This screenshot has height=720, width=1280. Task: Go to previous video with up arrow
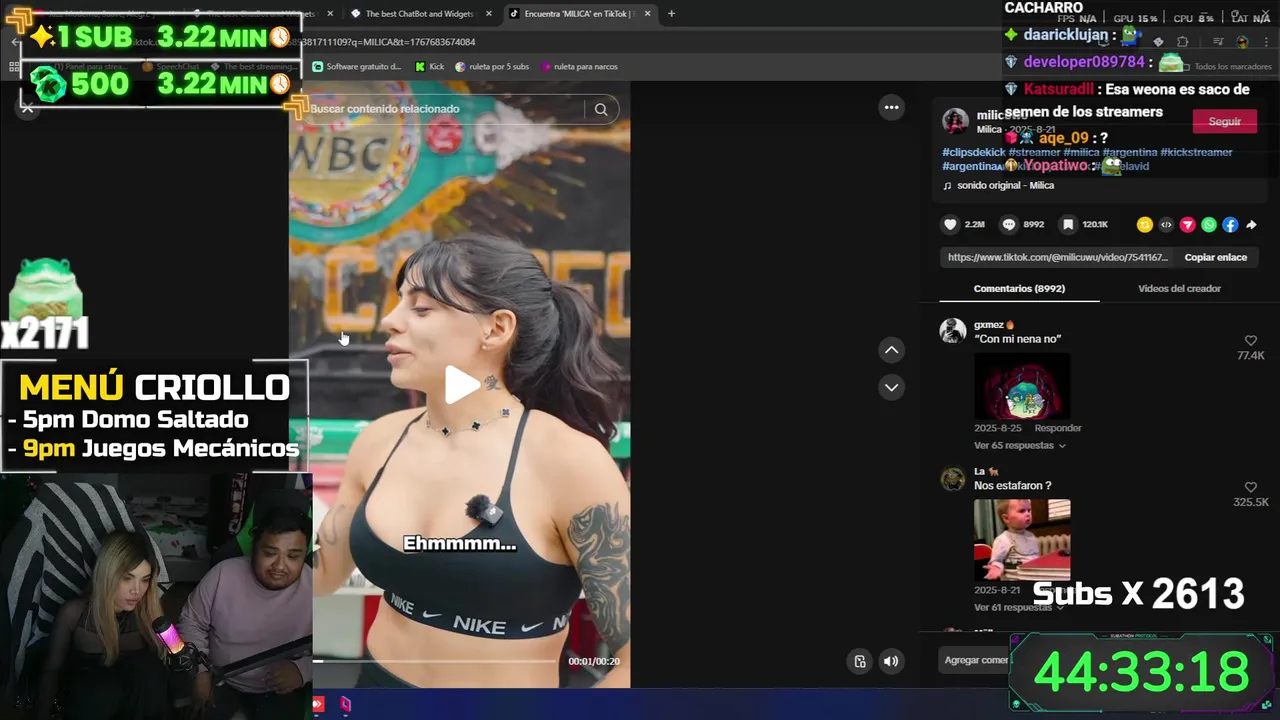891,350
